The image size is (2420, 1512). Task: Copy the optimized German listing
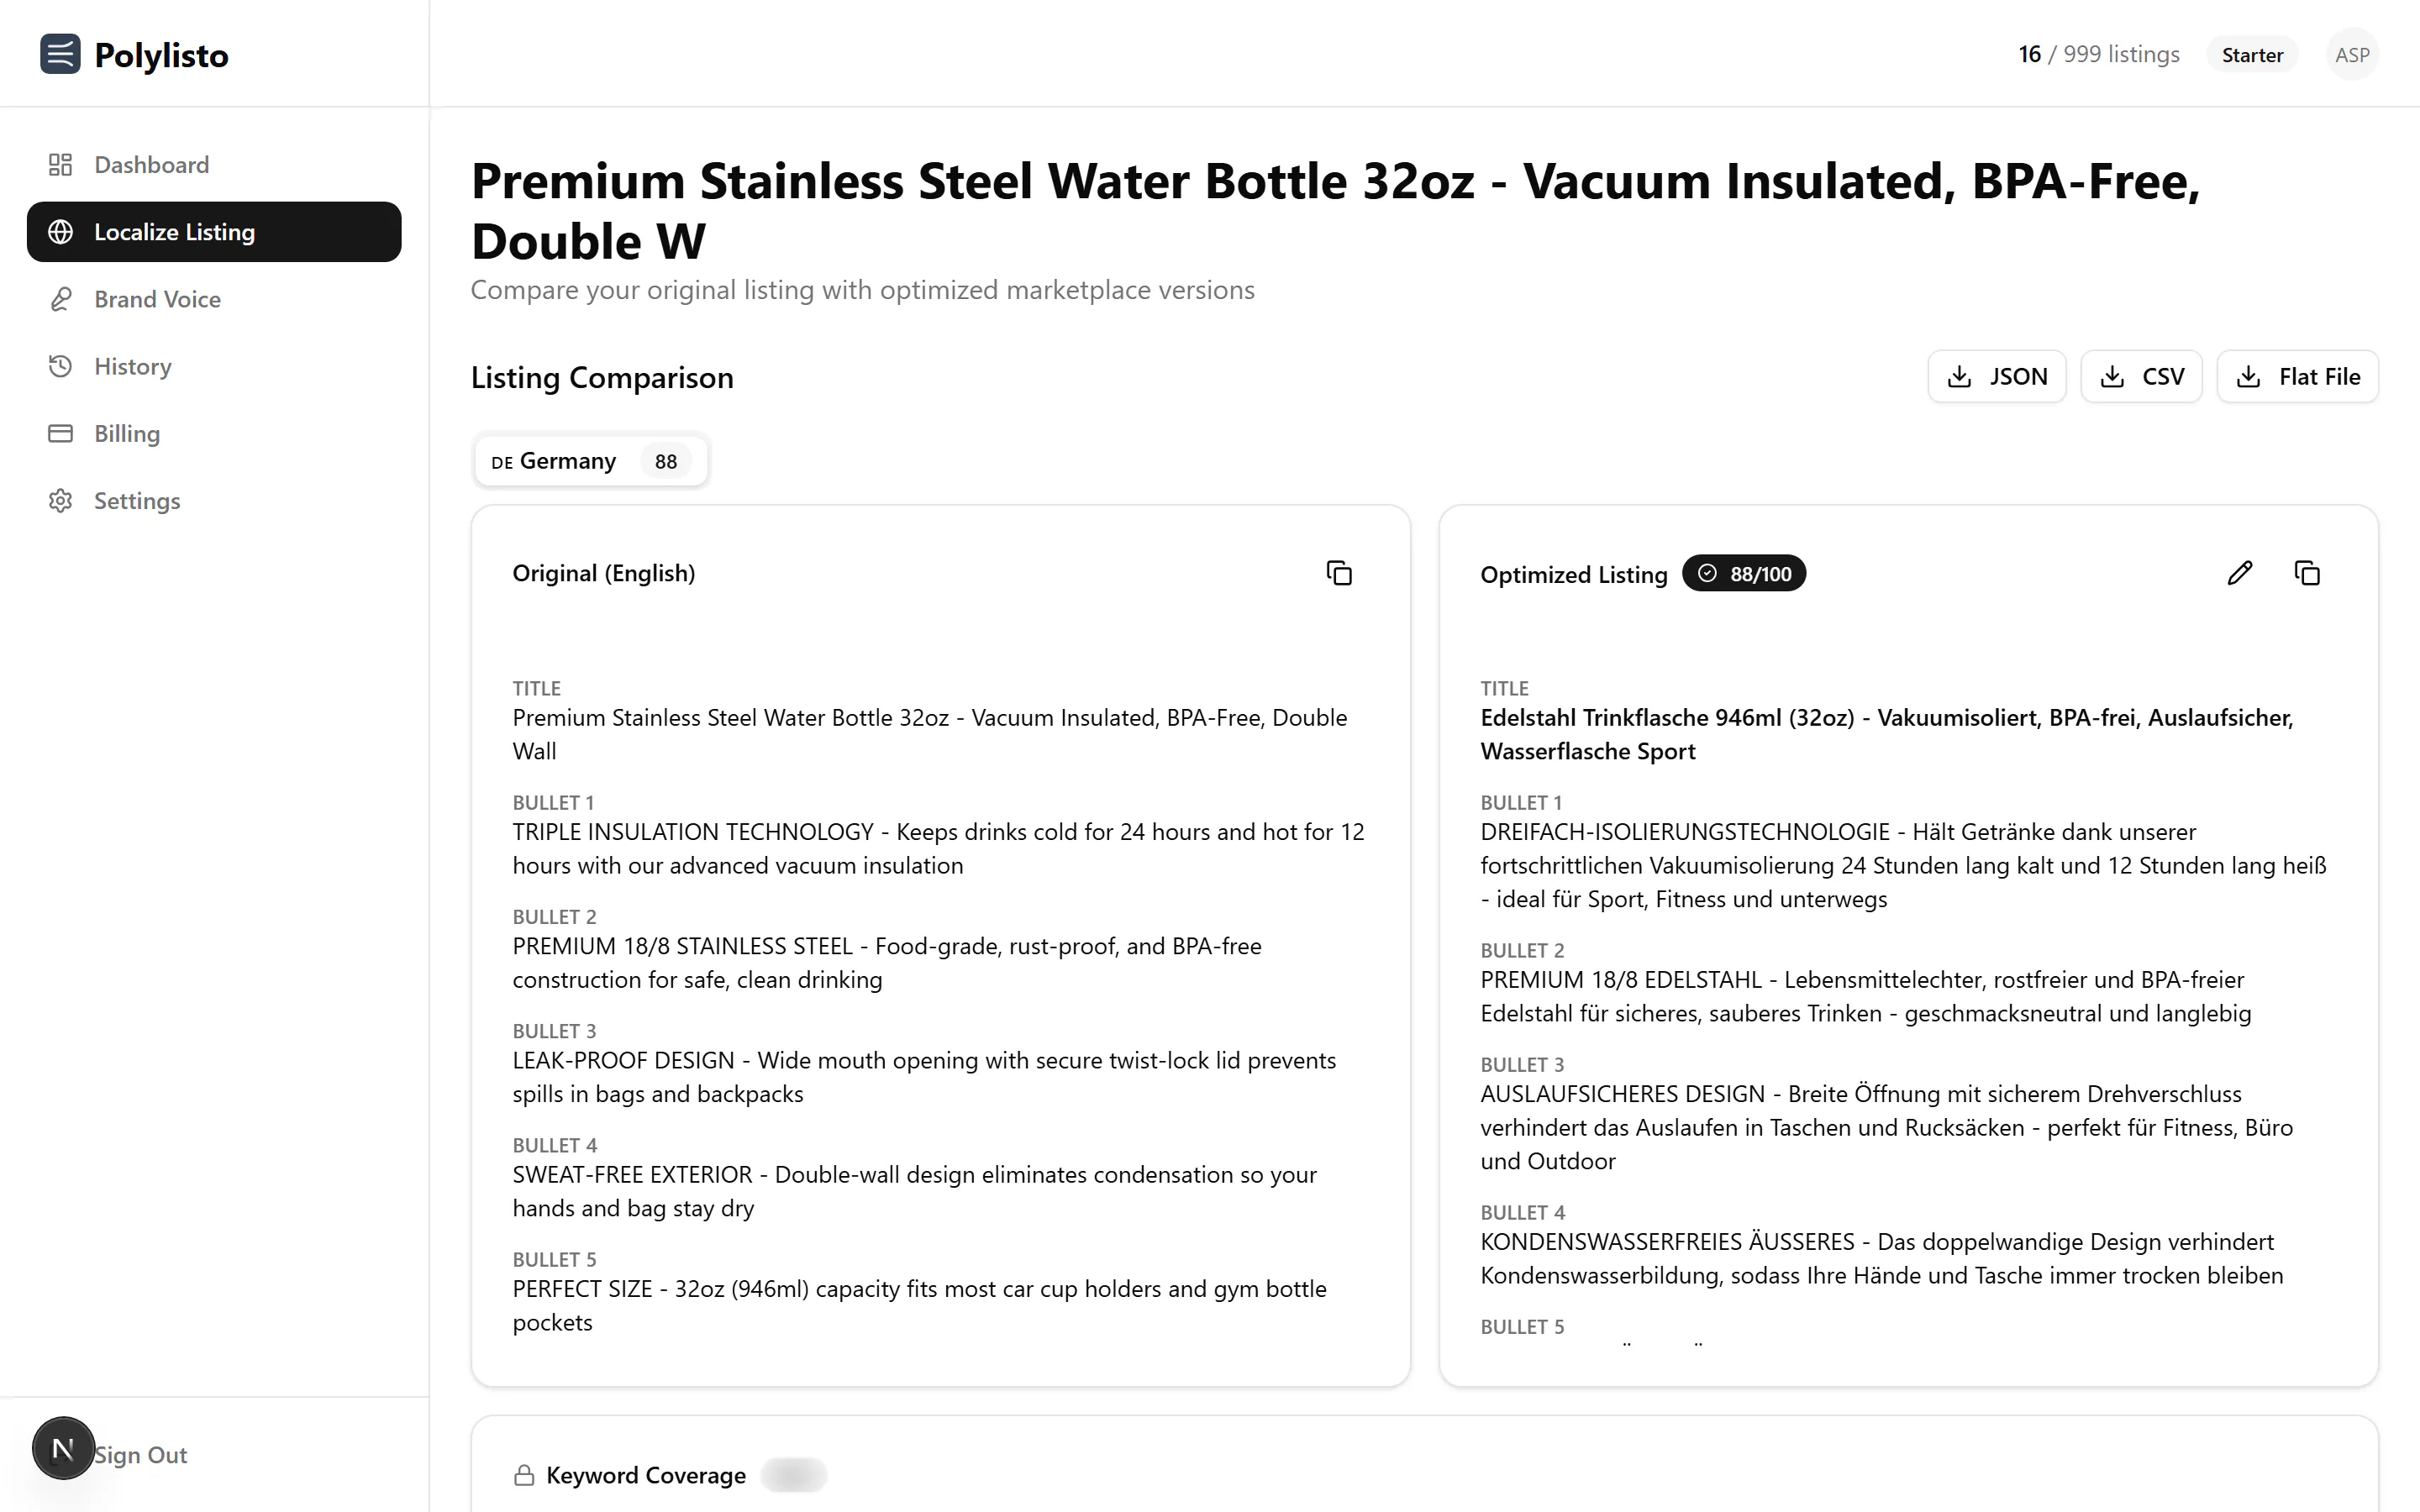coord(2307,573)
